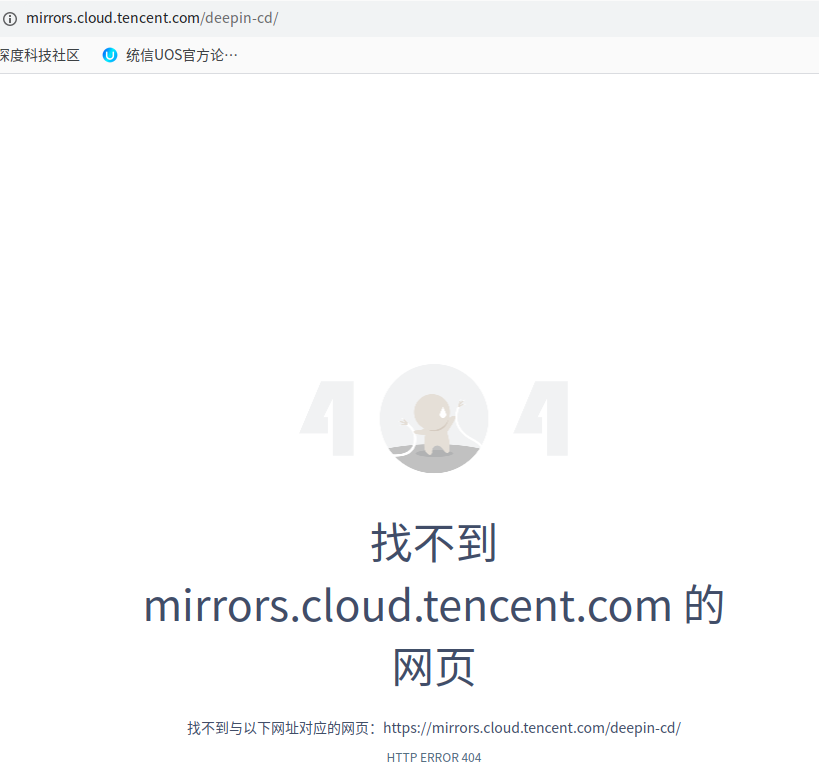The width and height of the screenshot is (819, 770).
Task: Click the heading text 找不到
Action: point(434,544)
